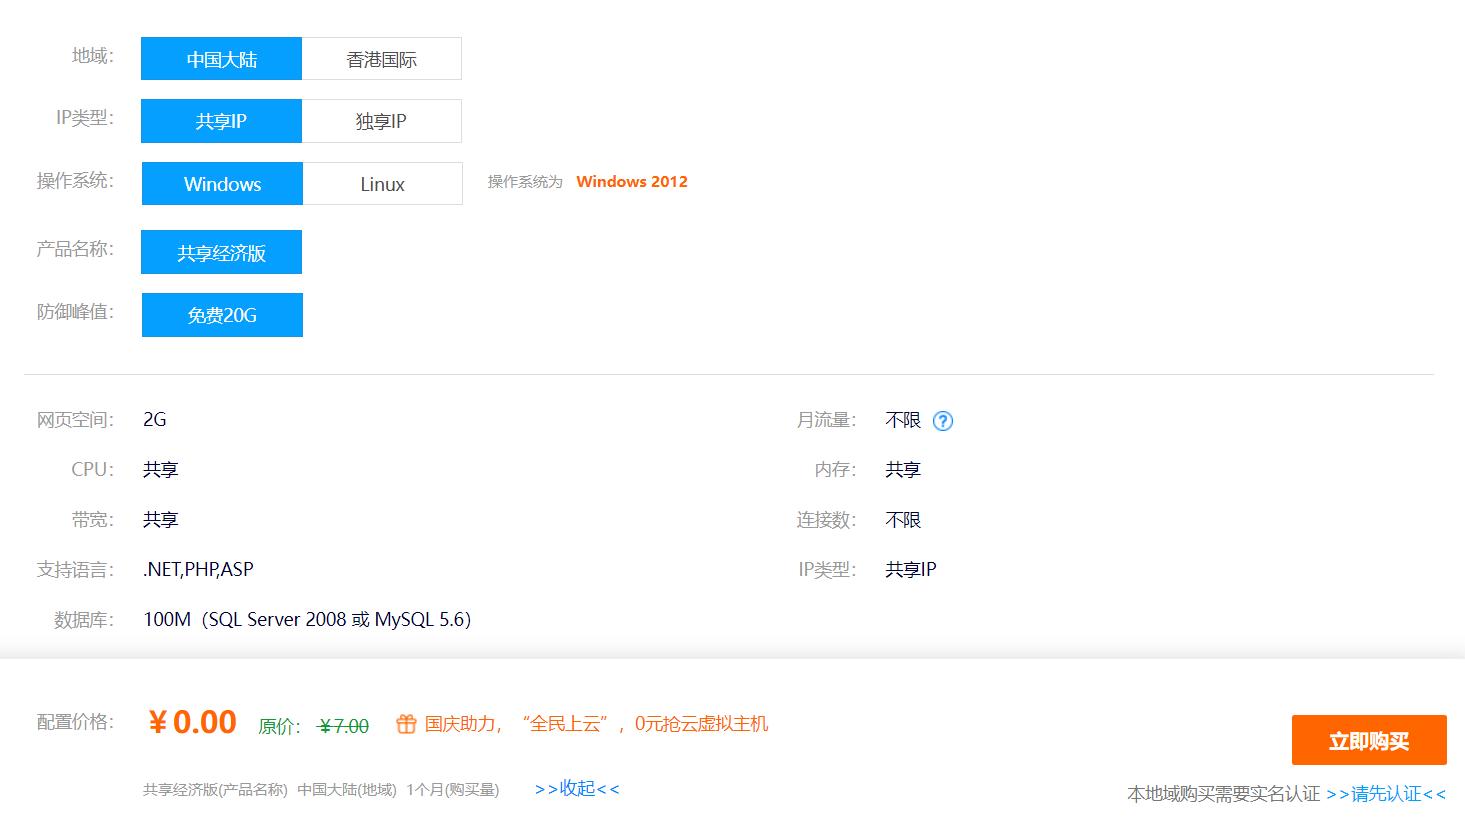The image size is (1465, 824).
Task: Click the 共享经济版(产品名称) summary text
Action: pyautogui.click(x=215, y=790)
